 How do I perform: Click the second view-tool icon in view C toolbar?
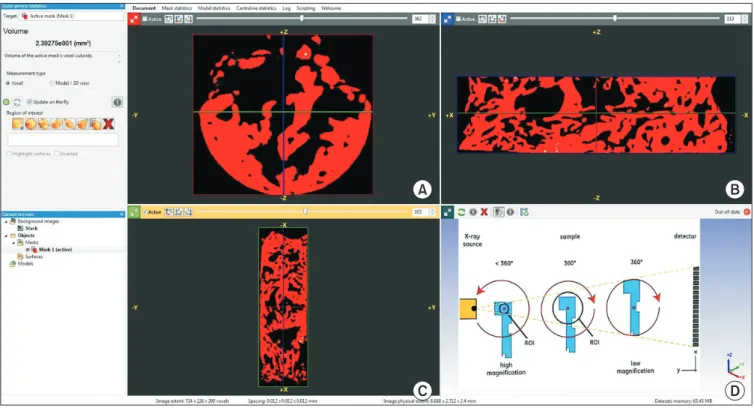[x=178, y=212]
